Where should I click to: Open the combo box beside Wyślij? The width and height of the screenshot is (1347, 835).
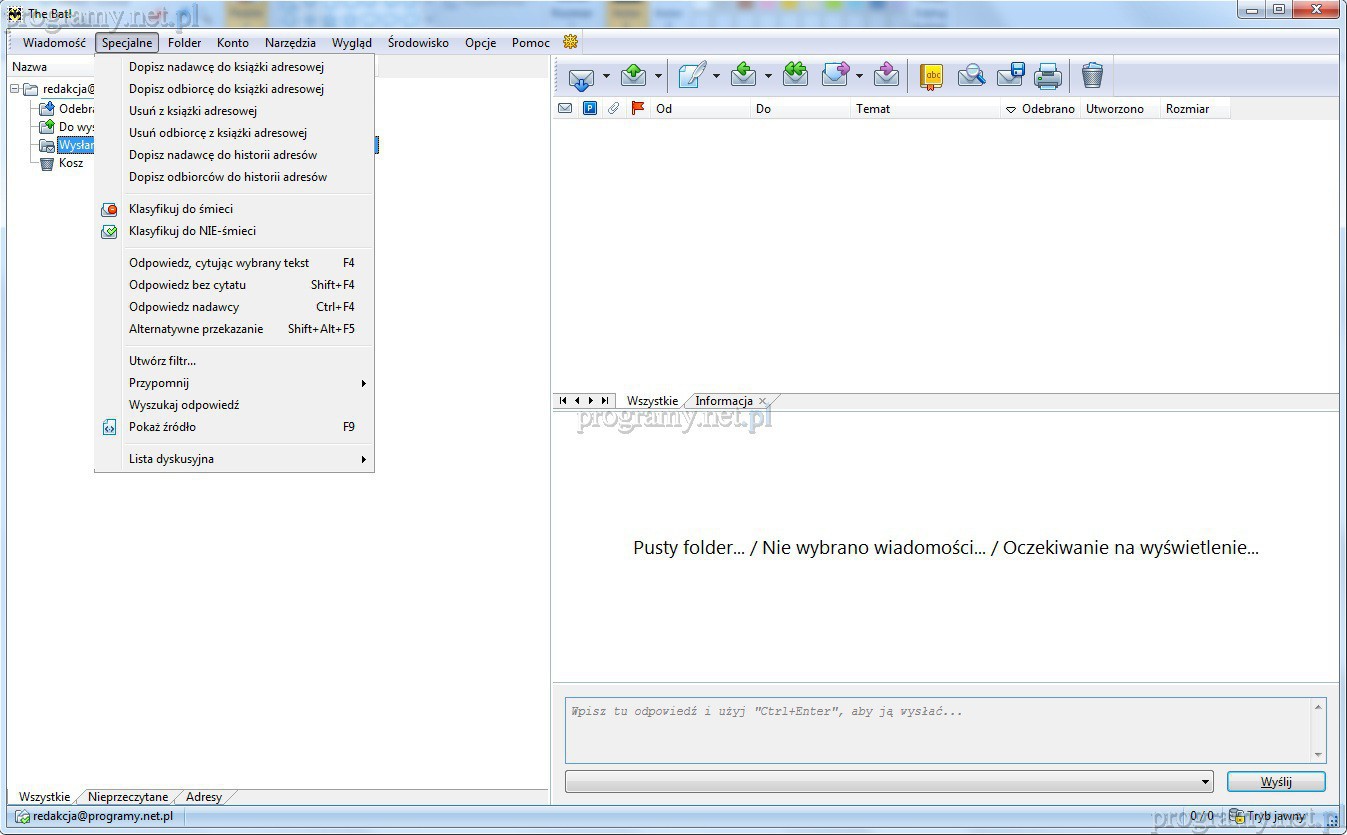coord(1206,782)
